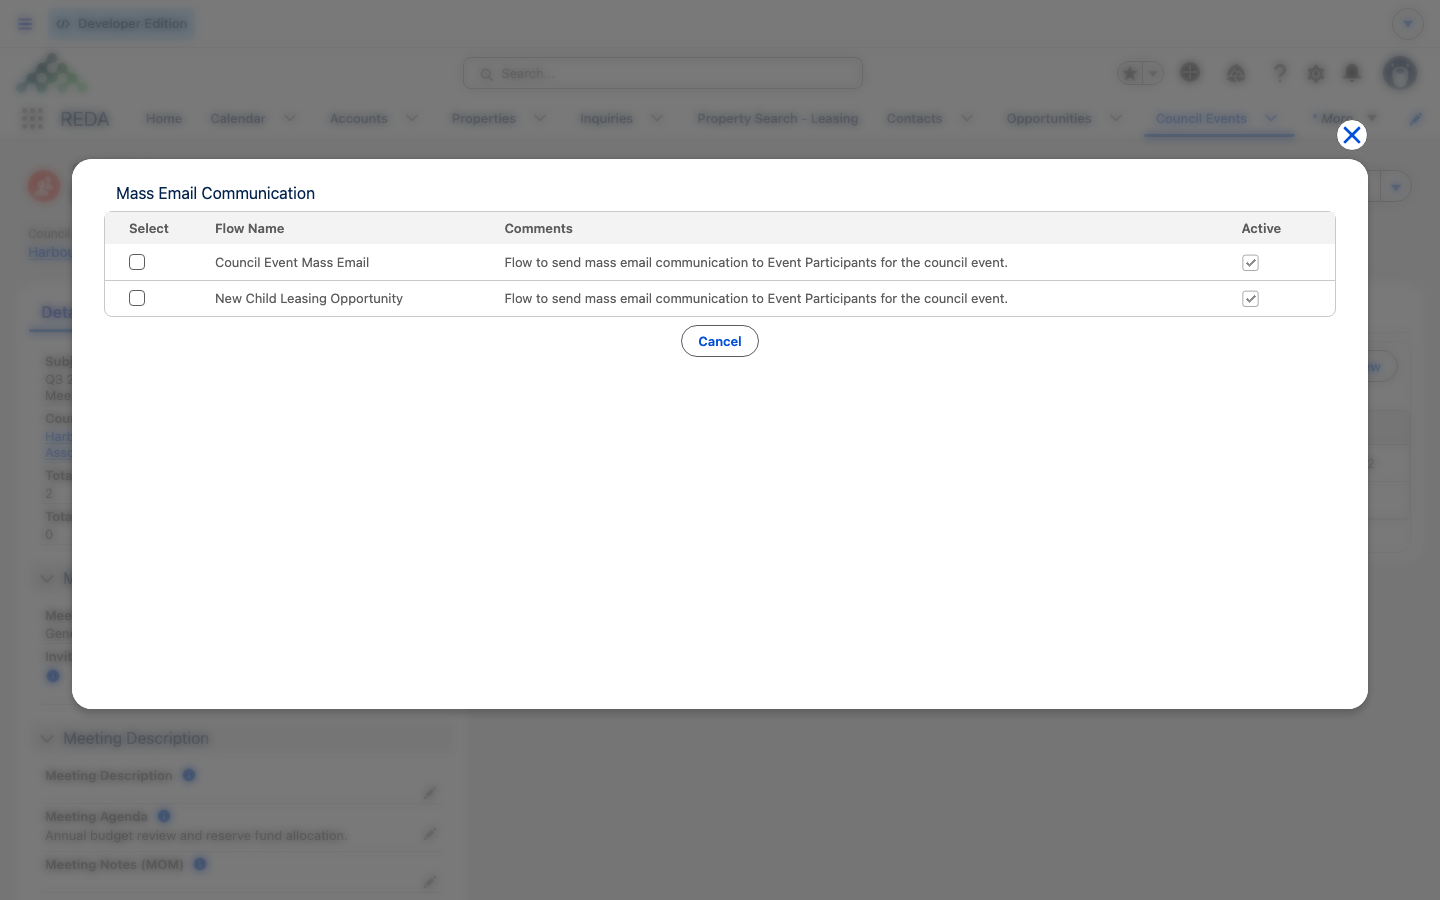The image size is (1440, 900).
Task: Edit the Meeting Notes (MOM) field pencil
Action: click(x=430, y=882)
